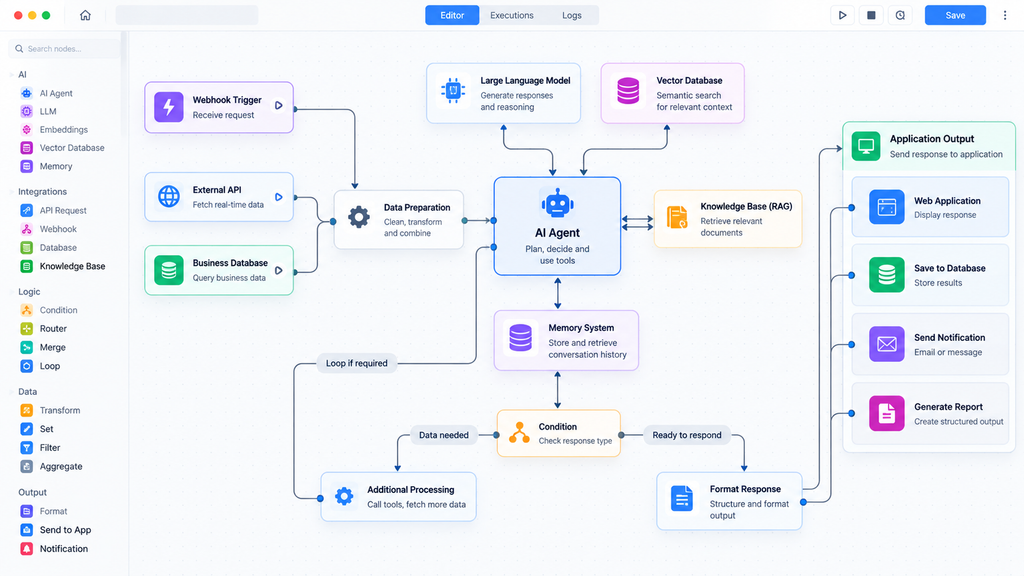Select the AI Agent robot node on canvas
The height and width of the screenshot is (576, 1024).
557,226
